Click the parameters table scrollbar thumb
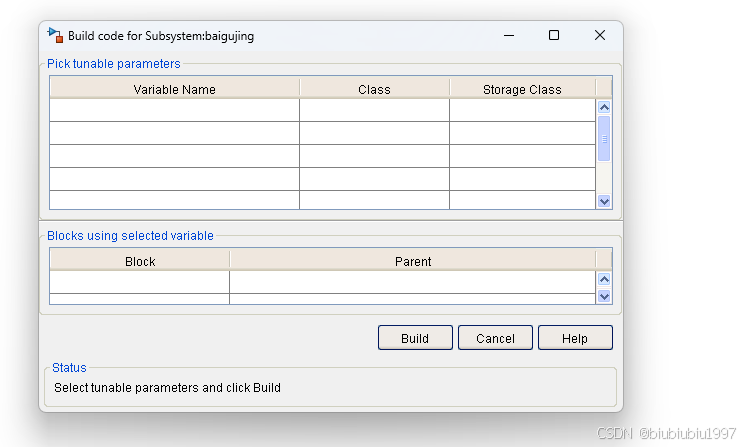The image size is (752, 447). [x=604, y=139]
